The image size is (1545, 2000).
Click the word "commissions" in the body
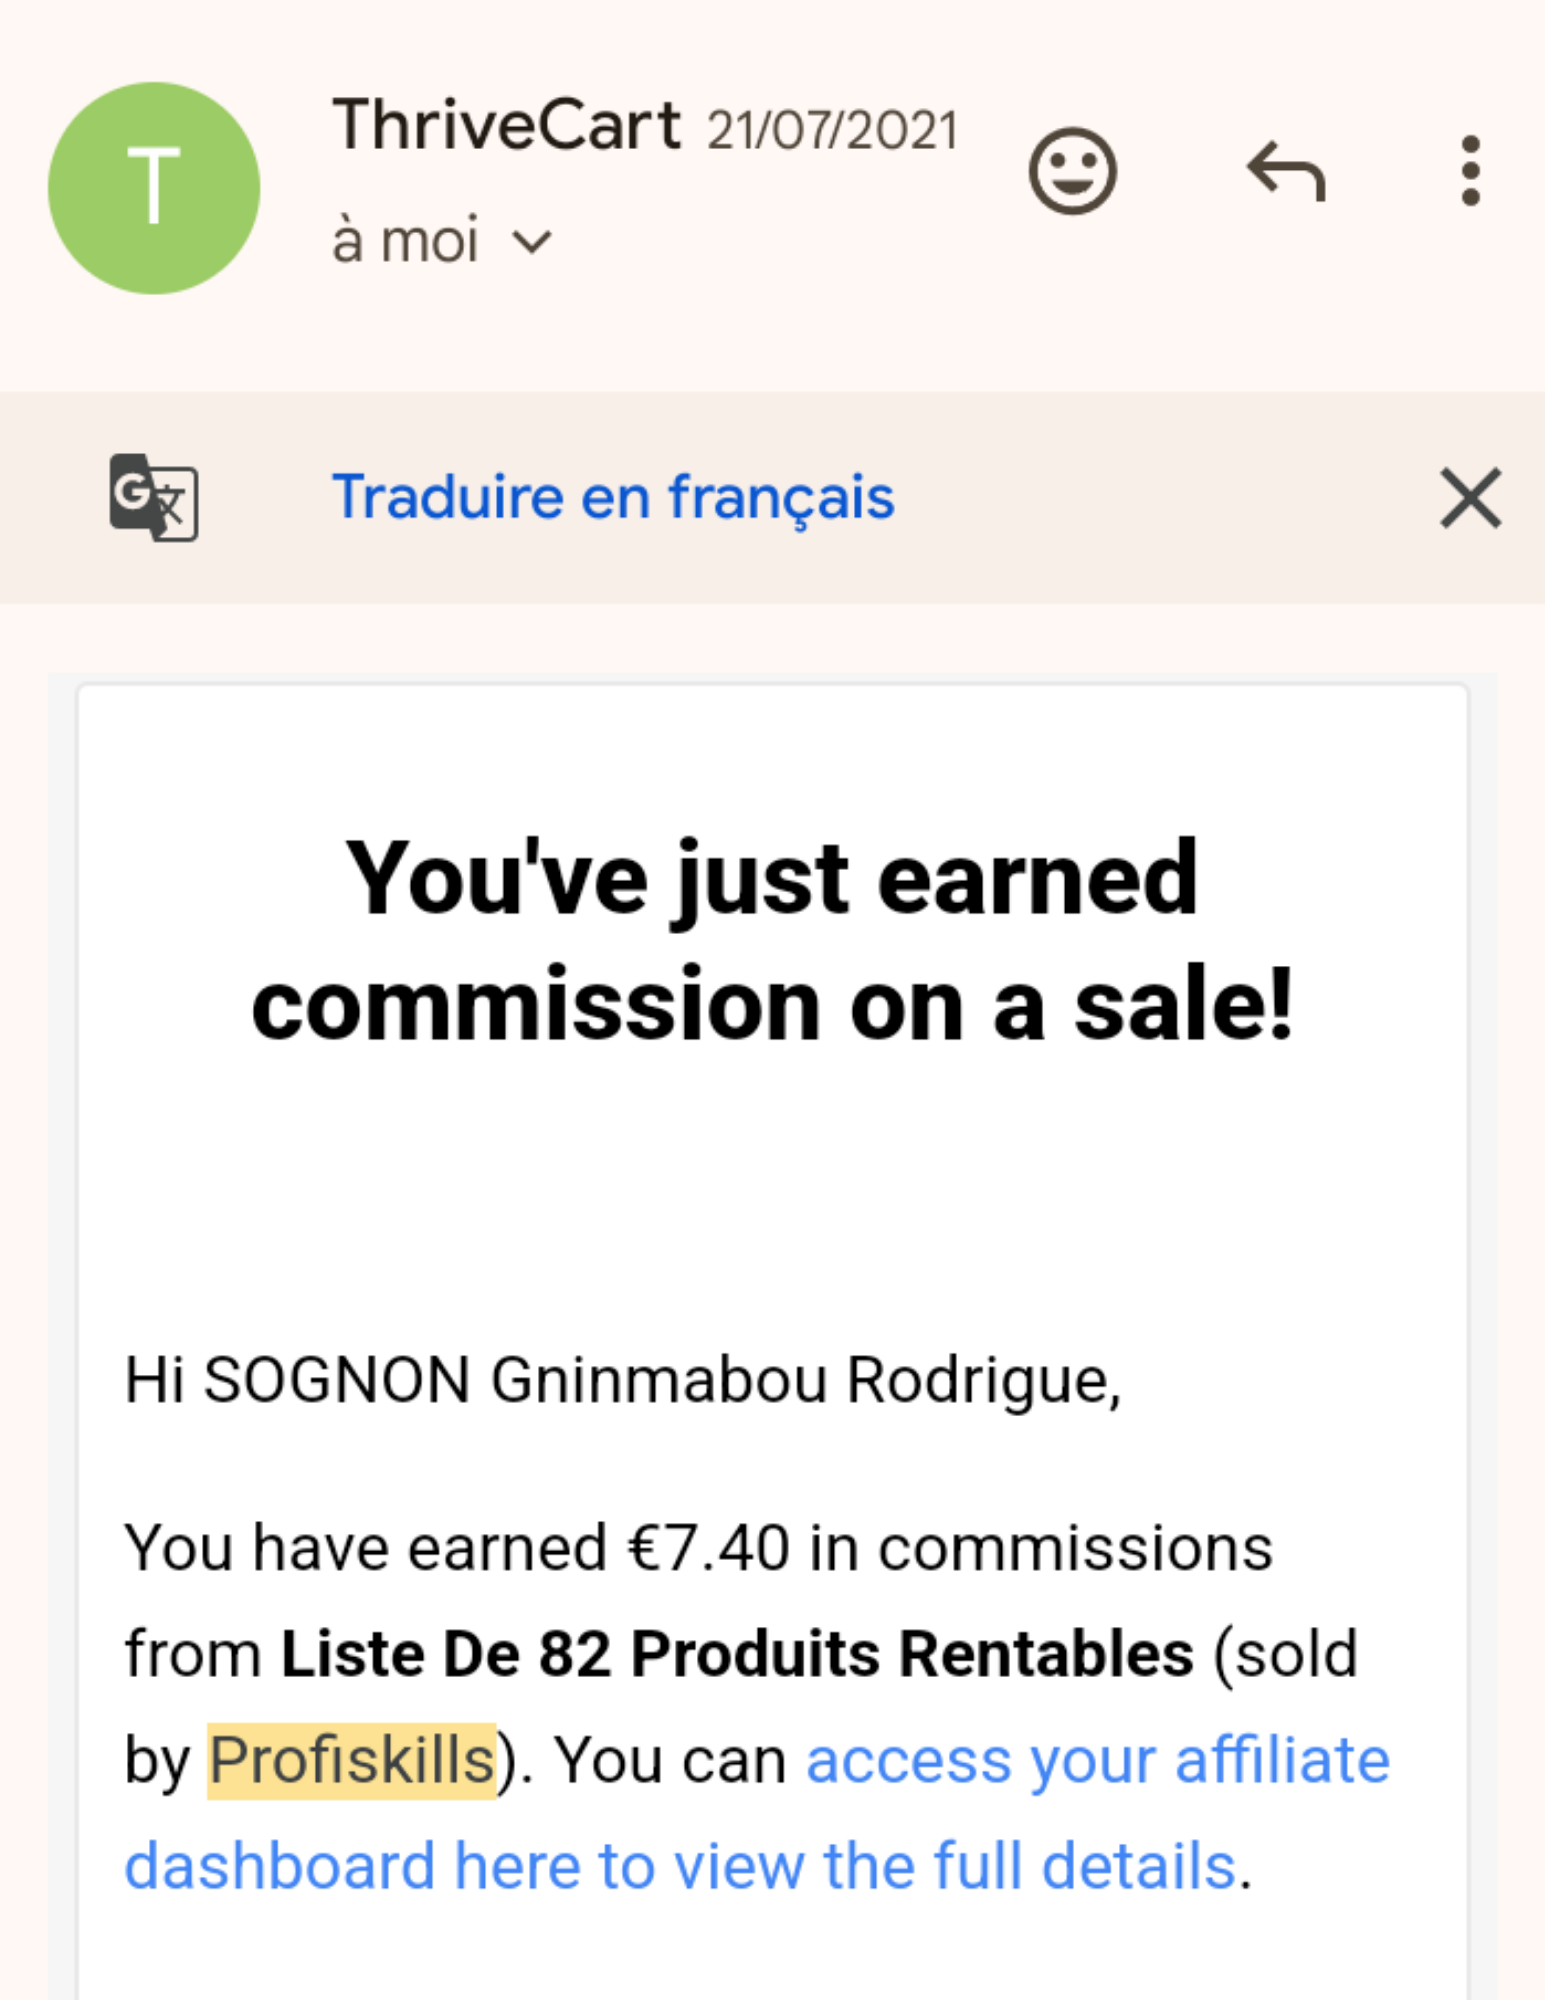[x=1075, y=1548]
